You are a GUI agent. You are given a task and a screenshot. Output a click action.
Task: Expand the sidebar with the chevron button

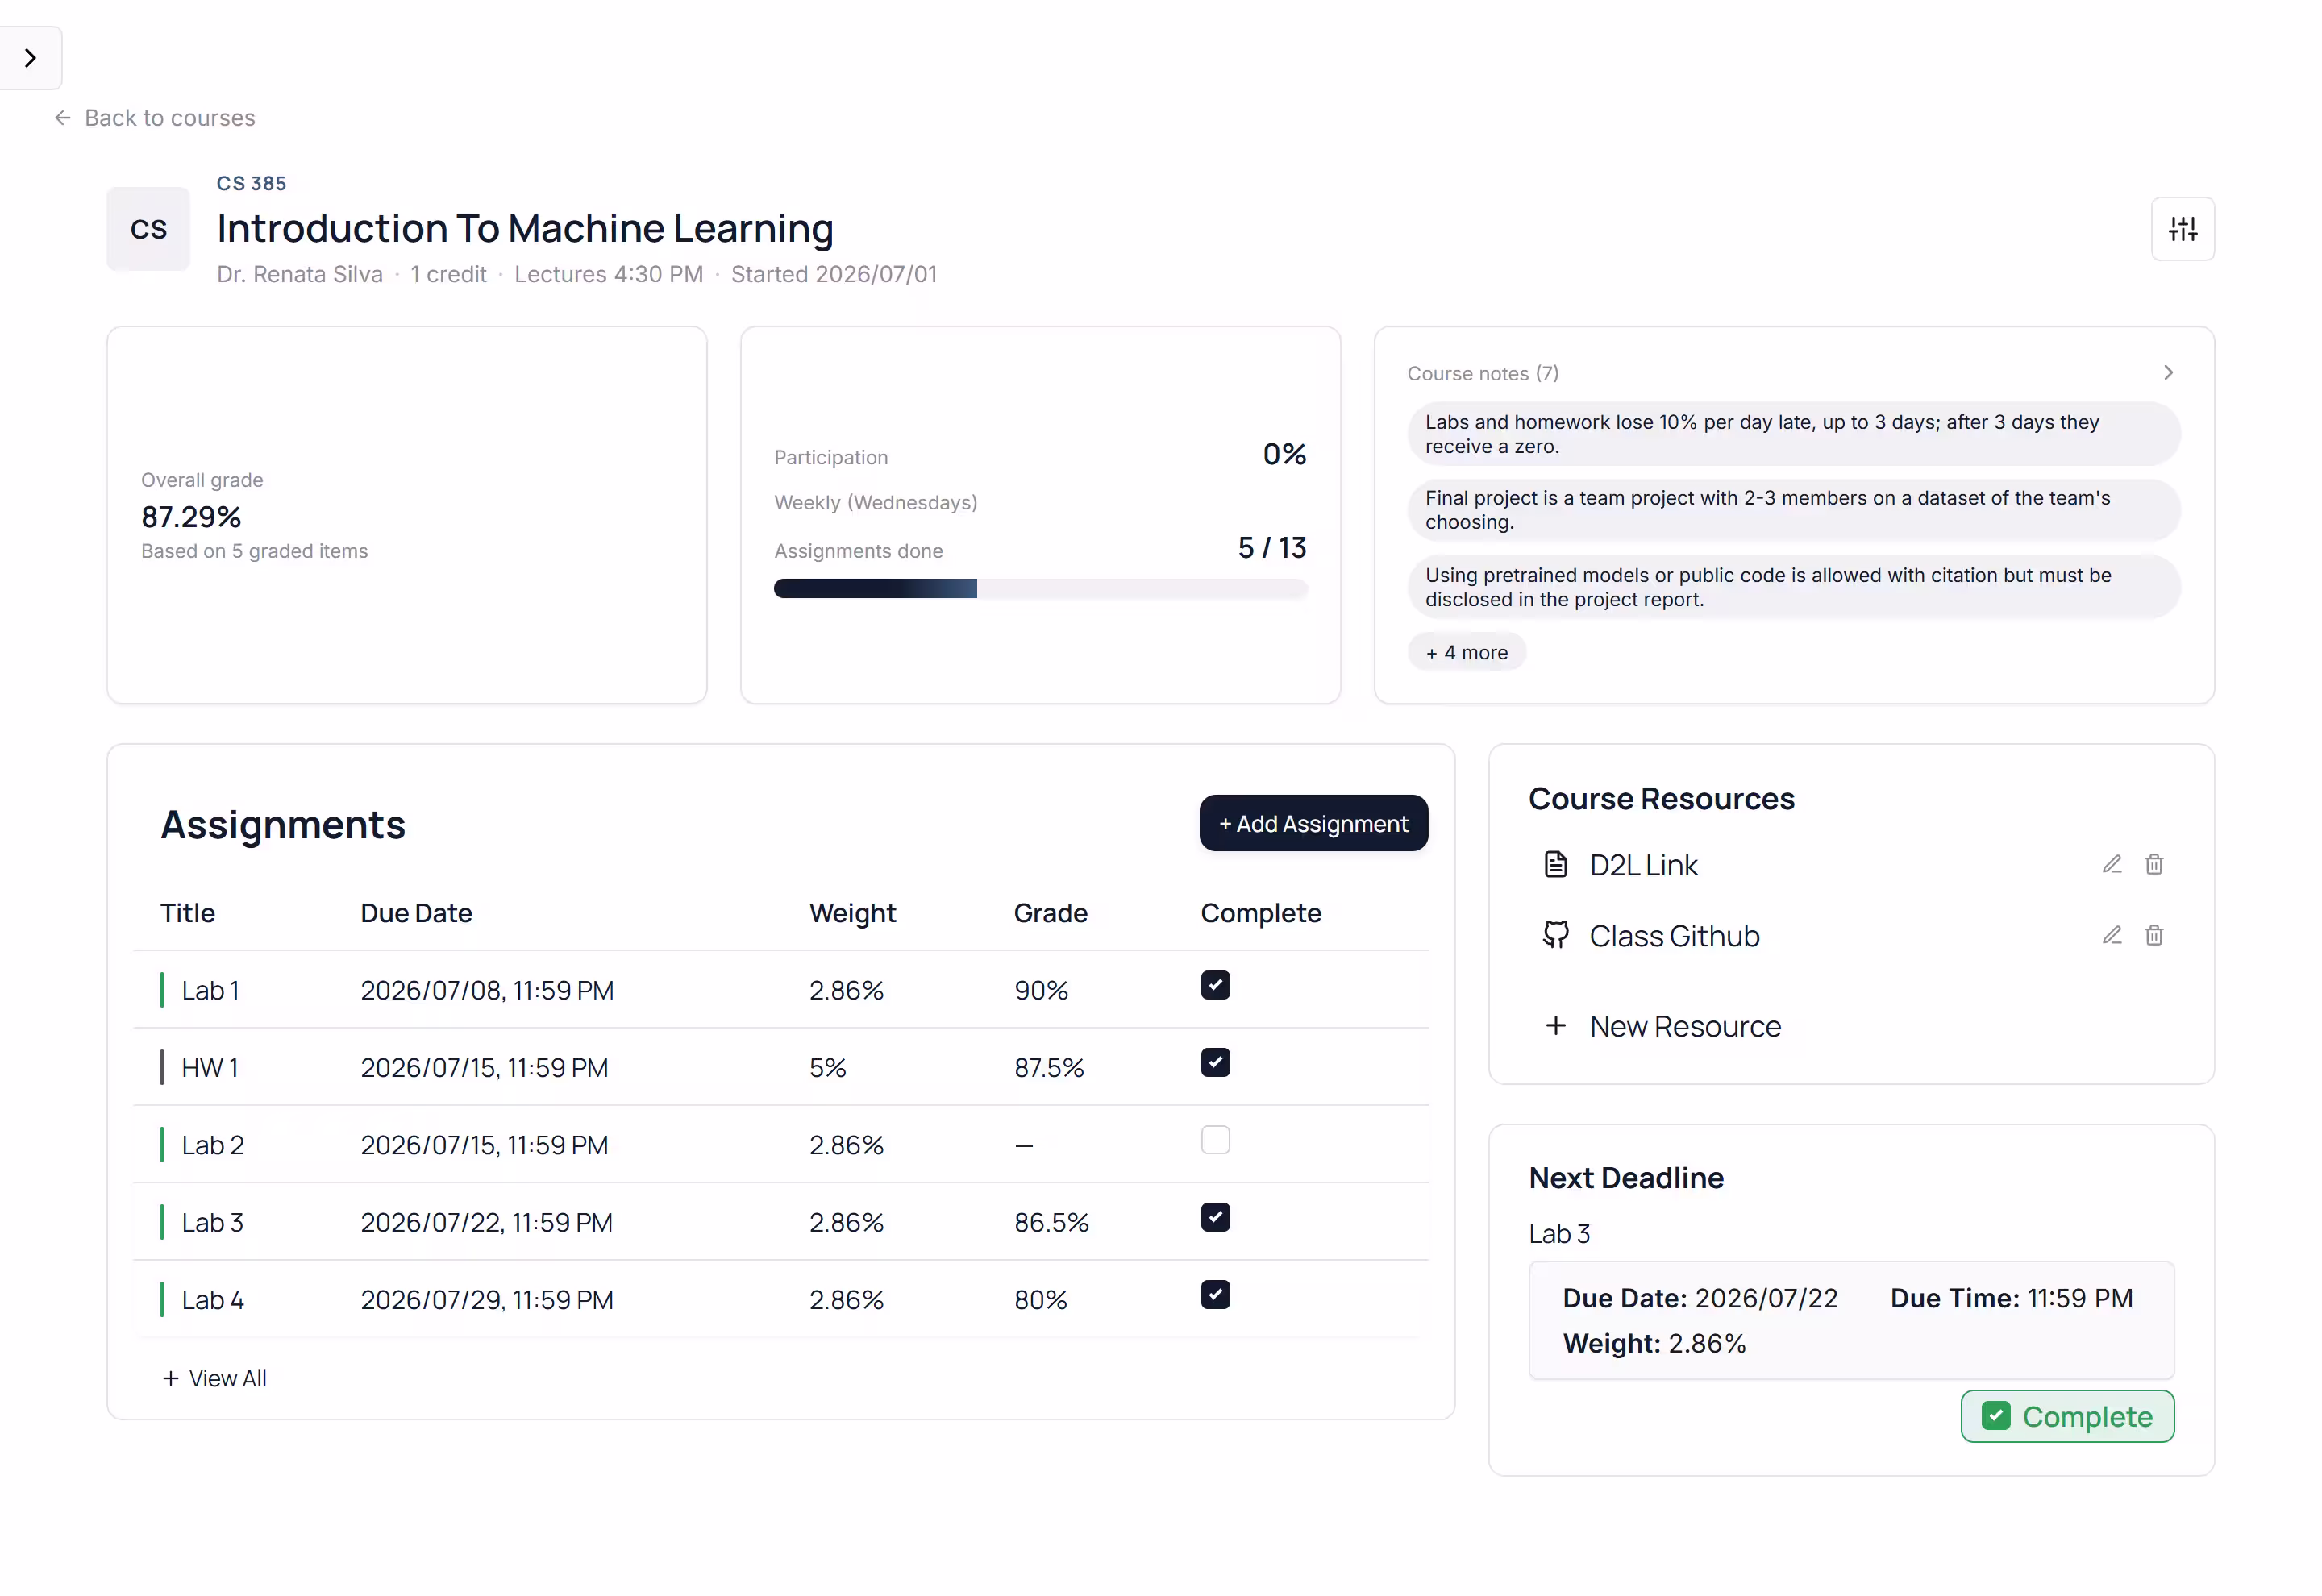[x=30, y=58]
